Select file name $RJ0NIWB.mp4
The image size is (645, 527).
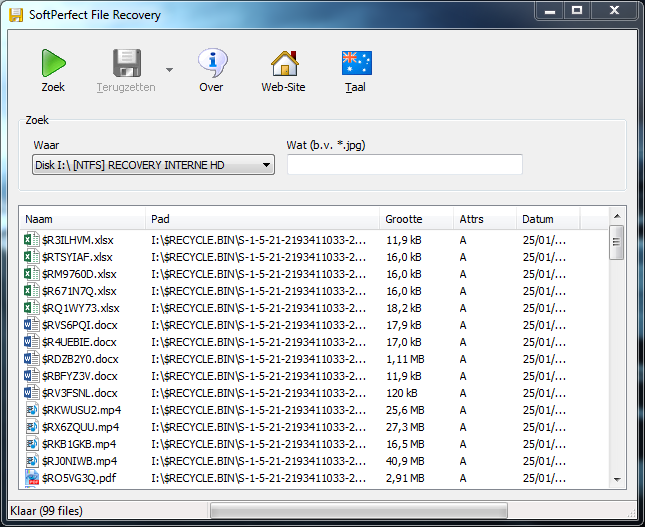[79, 461]
